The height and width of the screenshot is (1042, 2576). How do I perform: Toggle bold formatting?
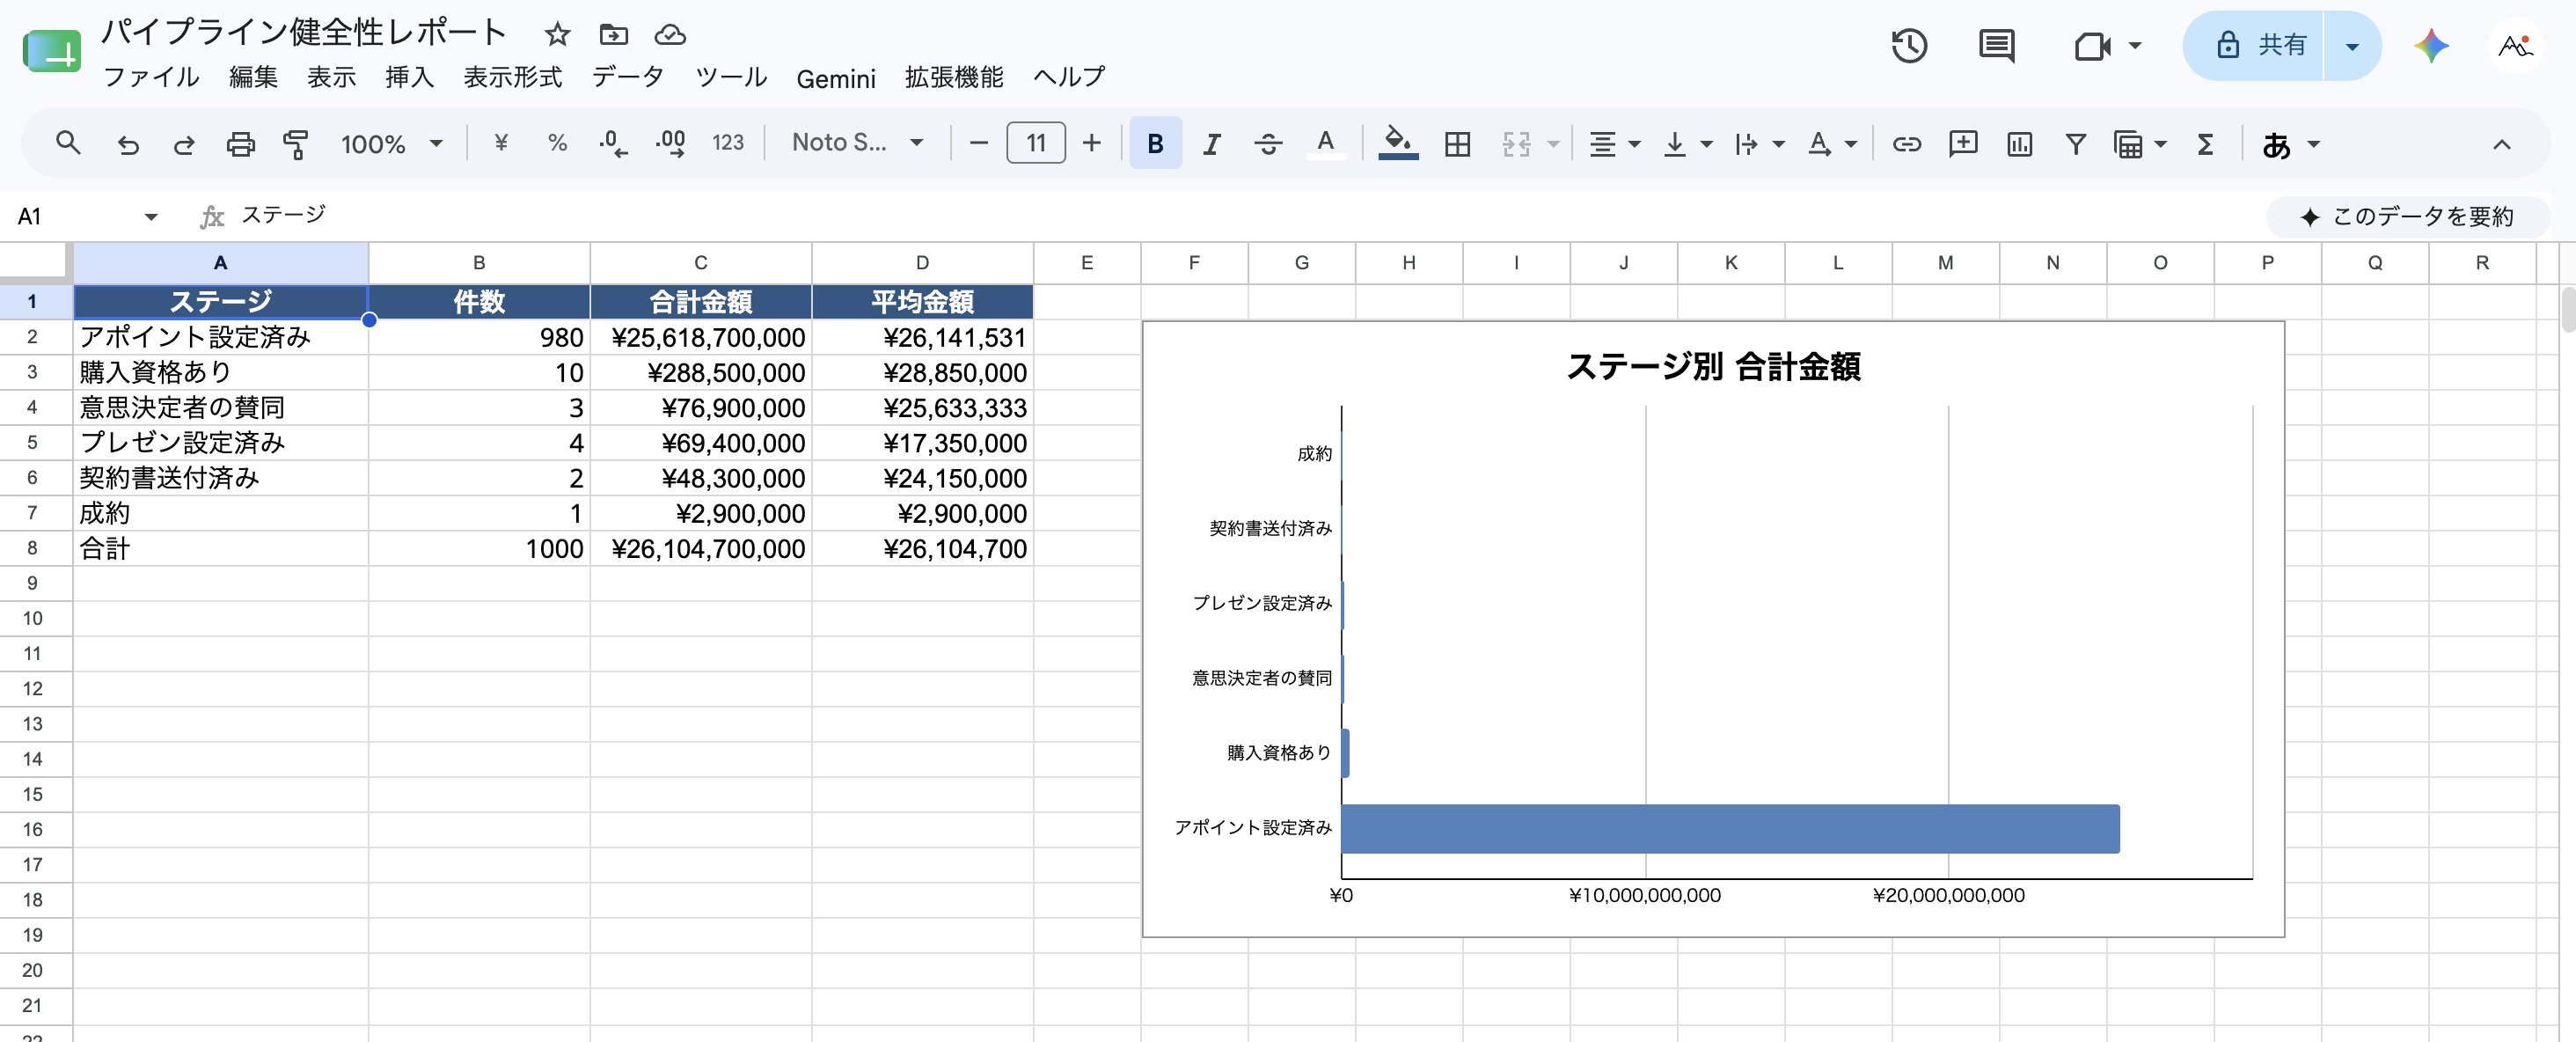click(1155, 143)
